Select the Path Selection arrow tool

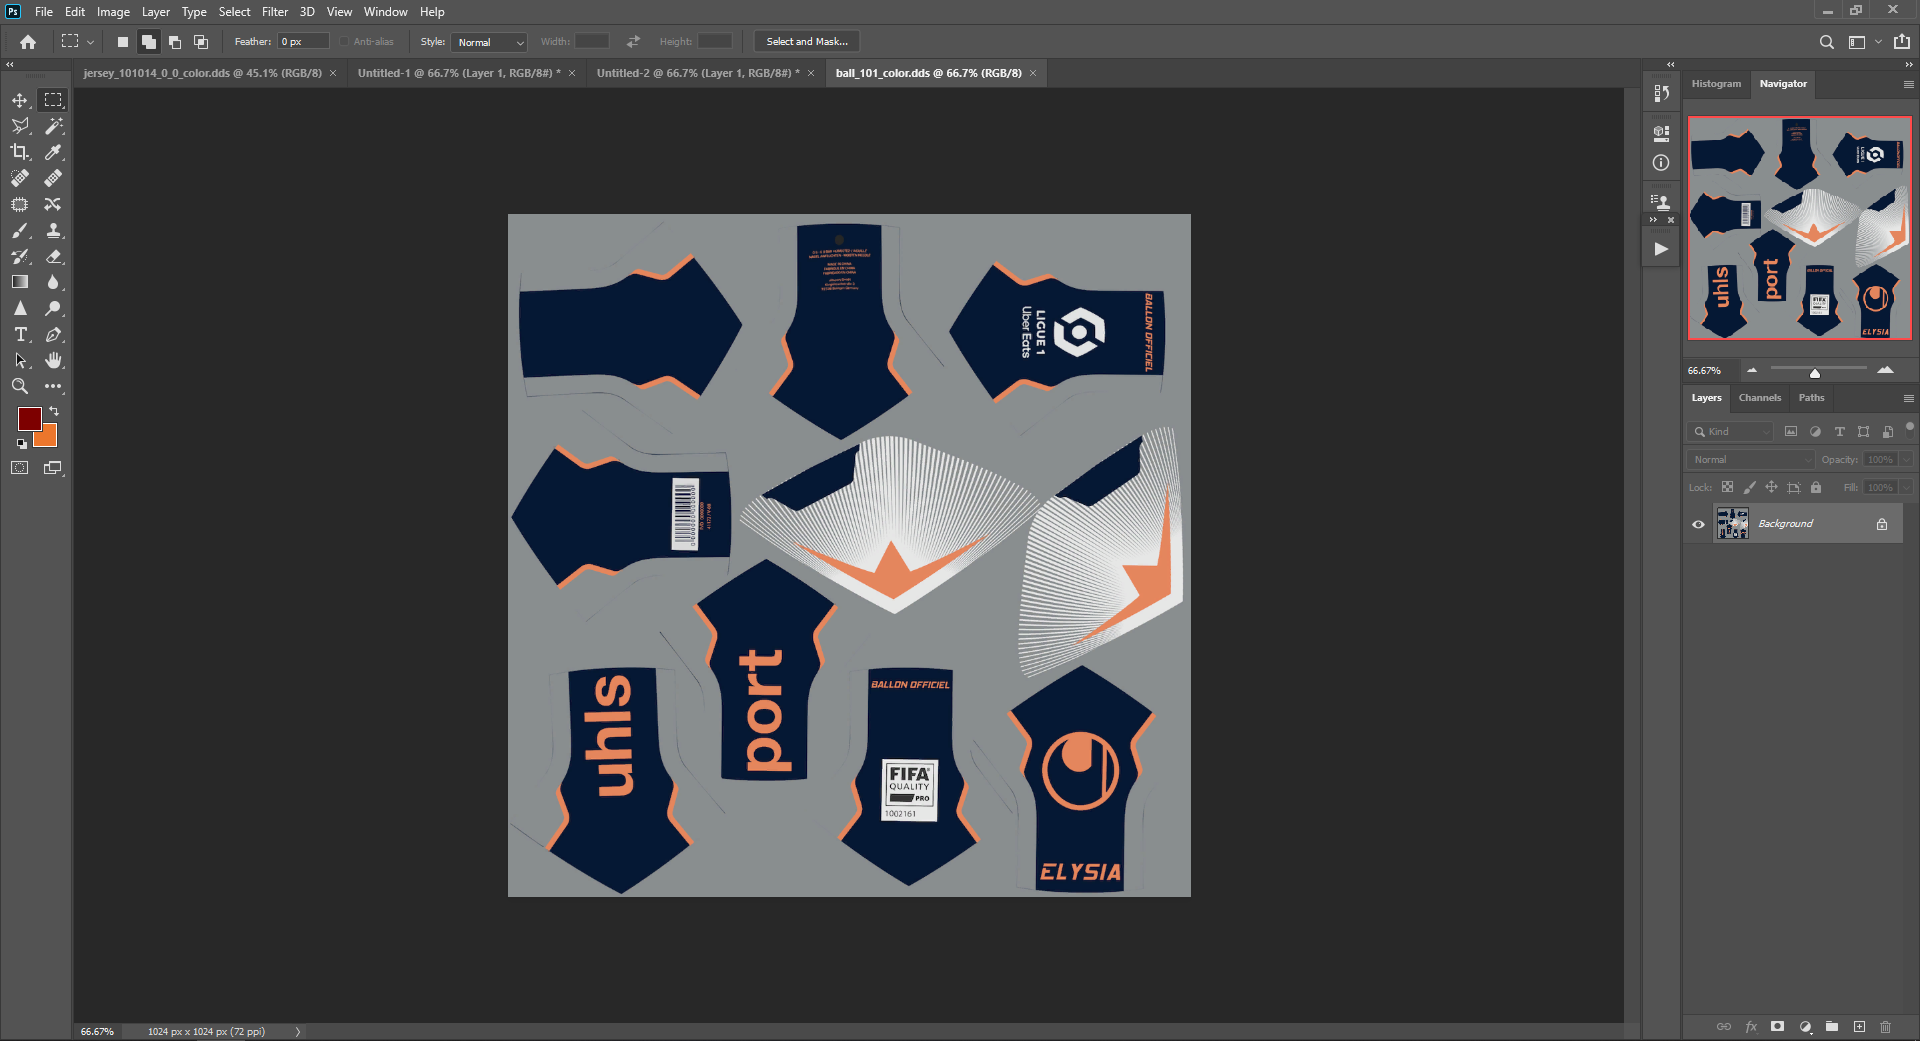20,360
